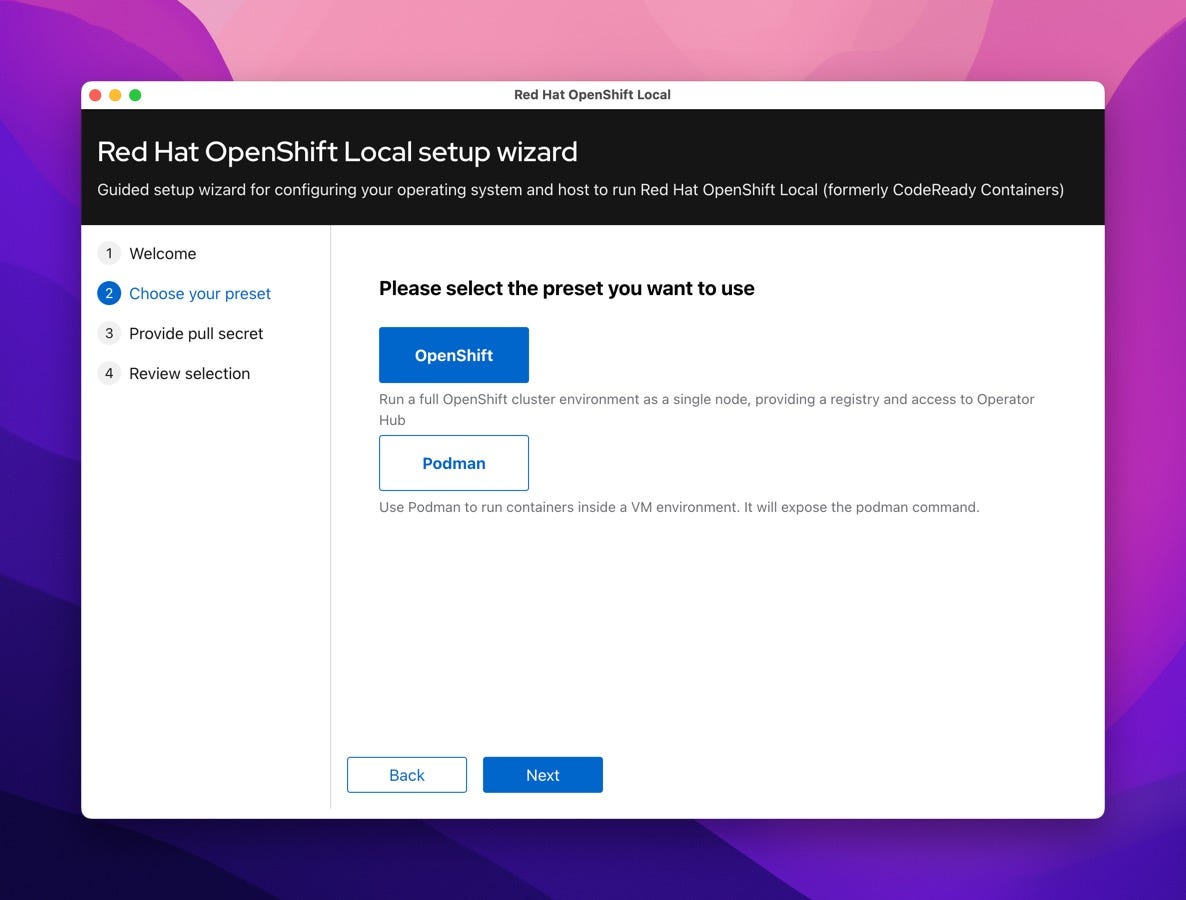Choose the Podman preset button

[454, 463]
